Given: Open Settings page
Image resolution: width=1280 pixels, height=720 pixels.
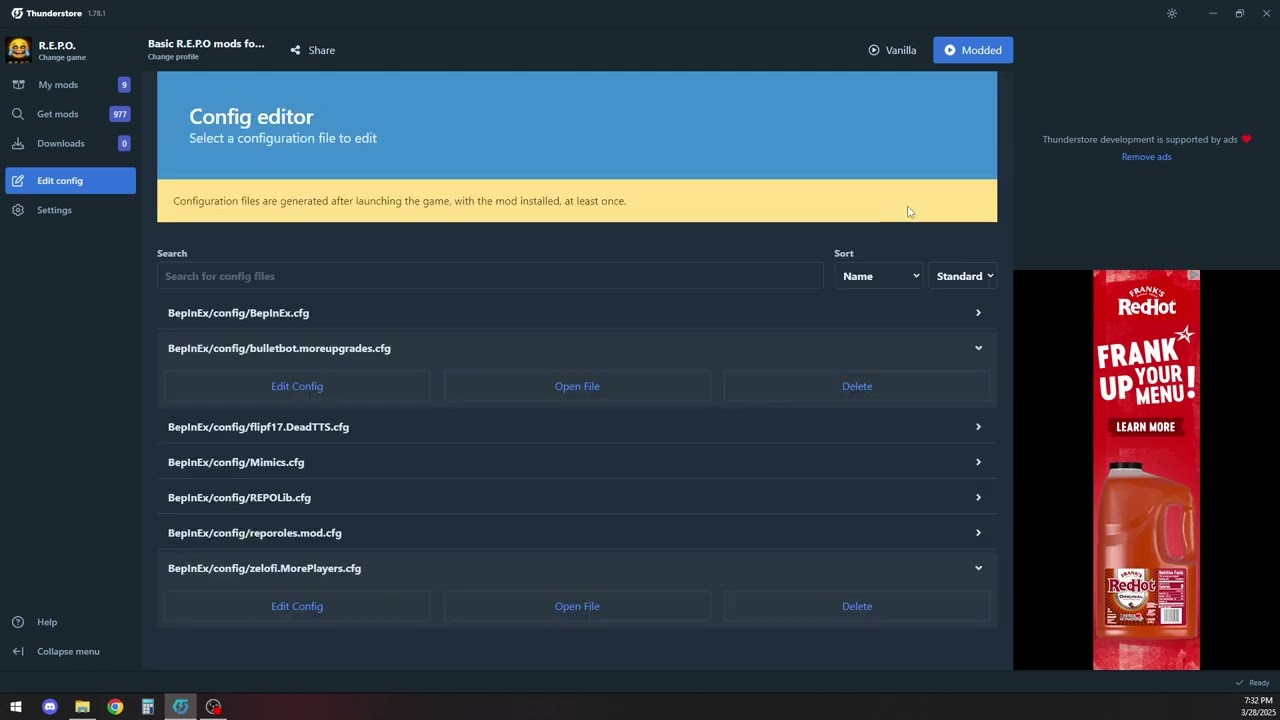Looking at the screenshot, I should [x=70, y=210].
